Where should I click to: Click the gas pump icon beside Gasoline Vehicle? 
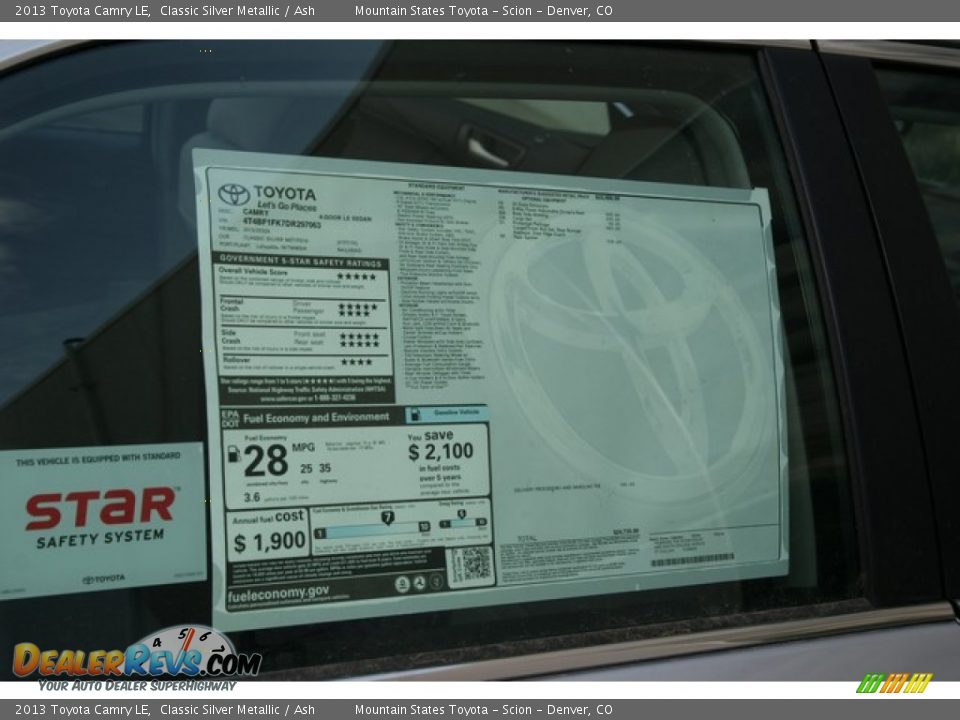414,414
